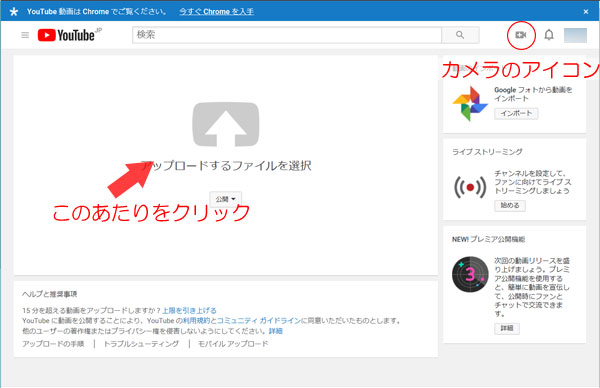
Task: Click the search magnifier button
Action: coord(460,35)
